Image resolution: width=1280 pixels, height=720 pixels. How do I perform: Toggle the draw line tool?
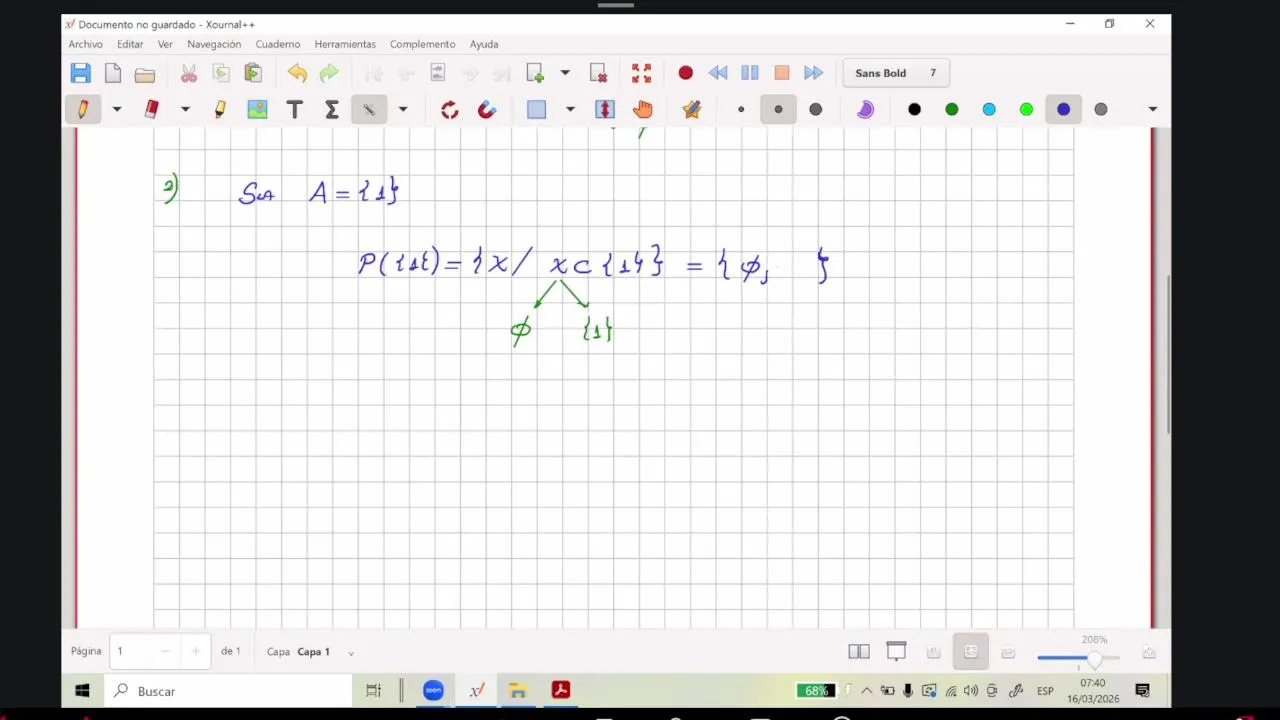(369, 109)
